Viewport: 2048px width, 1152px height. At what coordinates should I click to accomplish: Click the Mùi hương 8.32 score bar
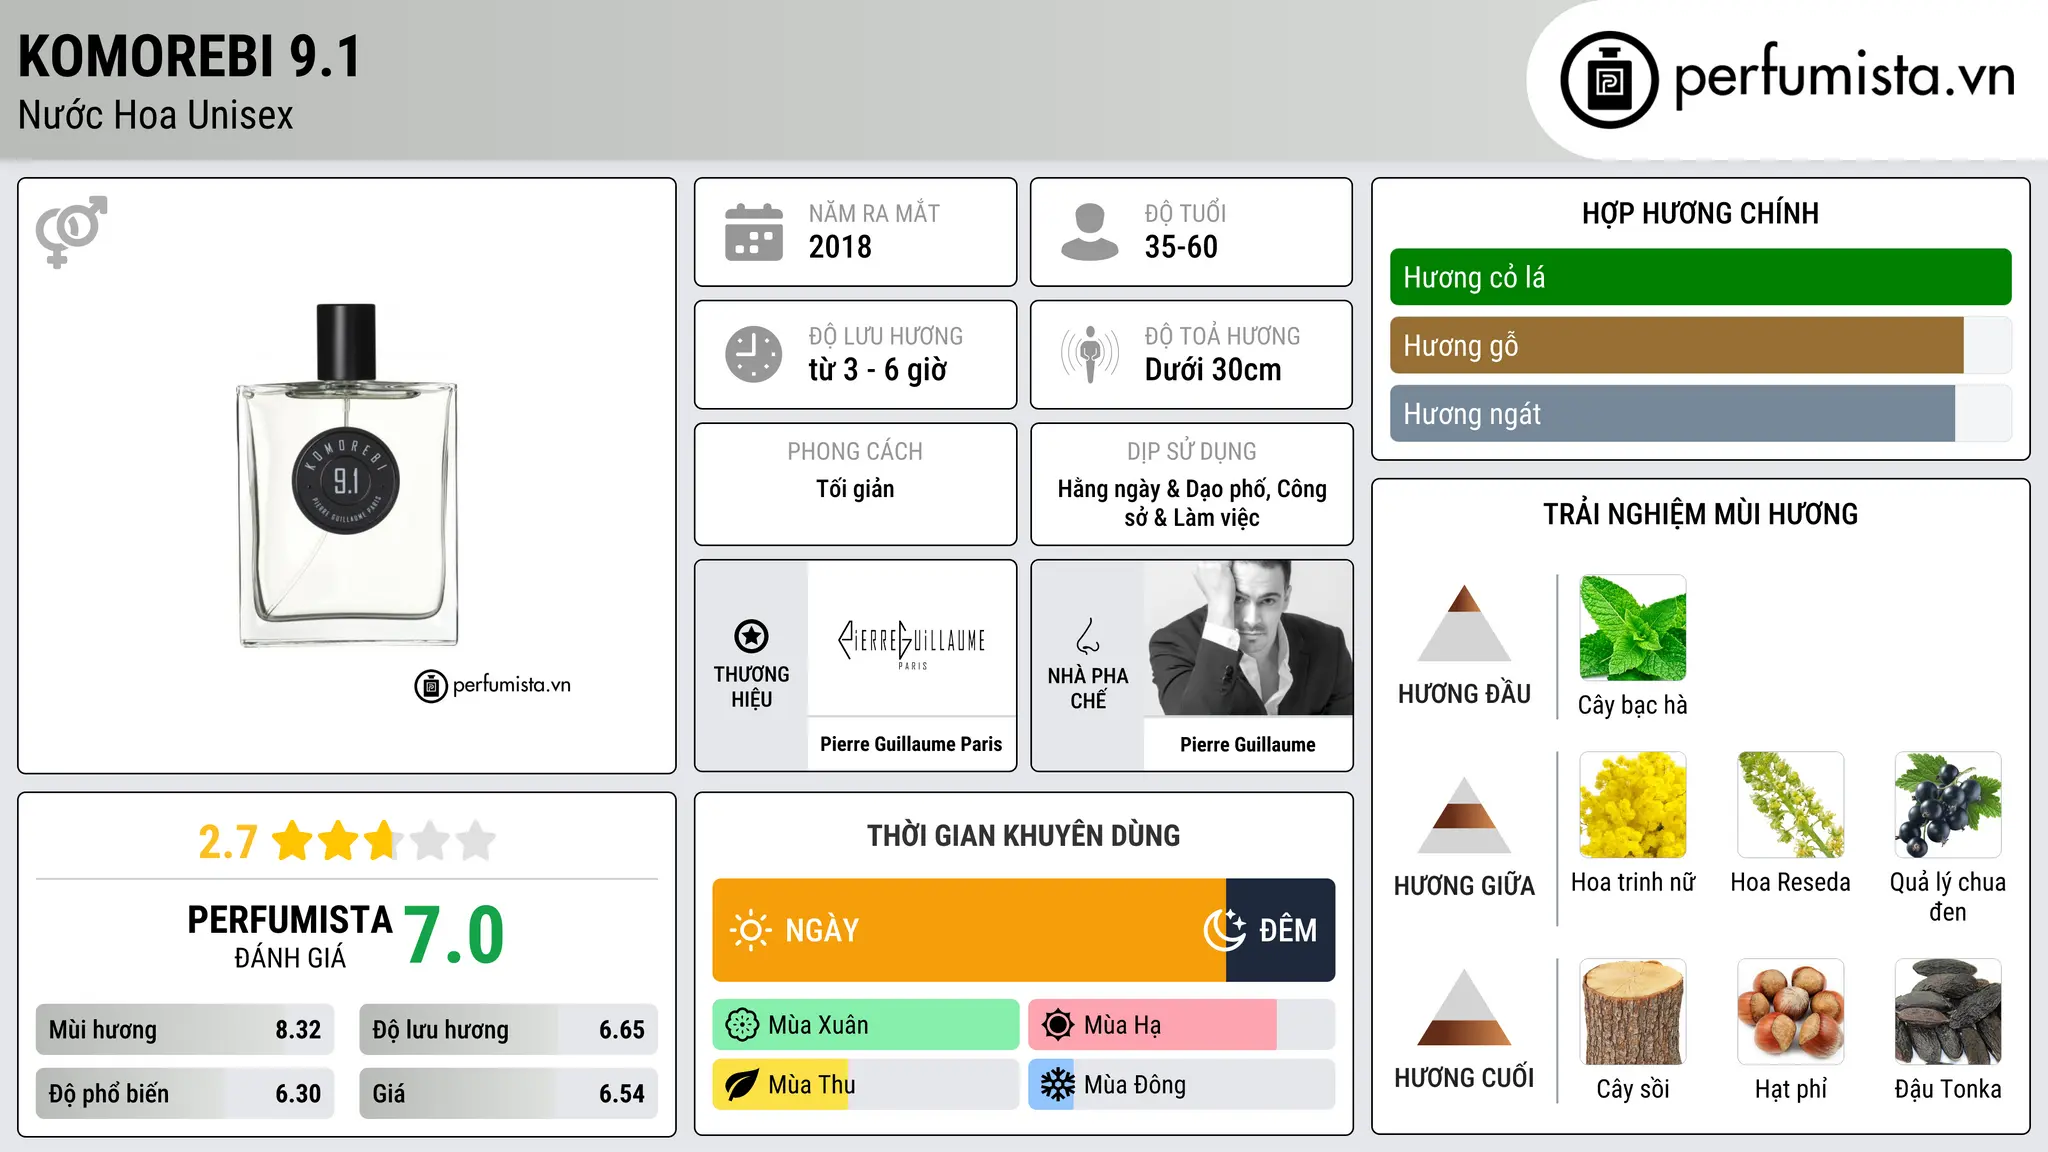pos(185,1030)
